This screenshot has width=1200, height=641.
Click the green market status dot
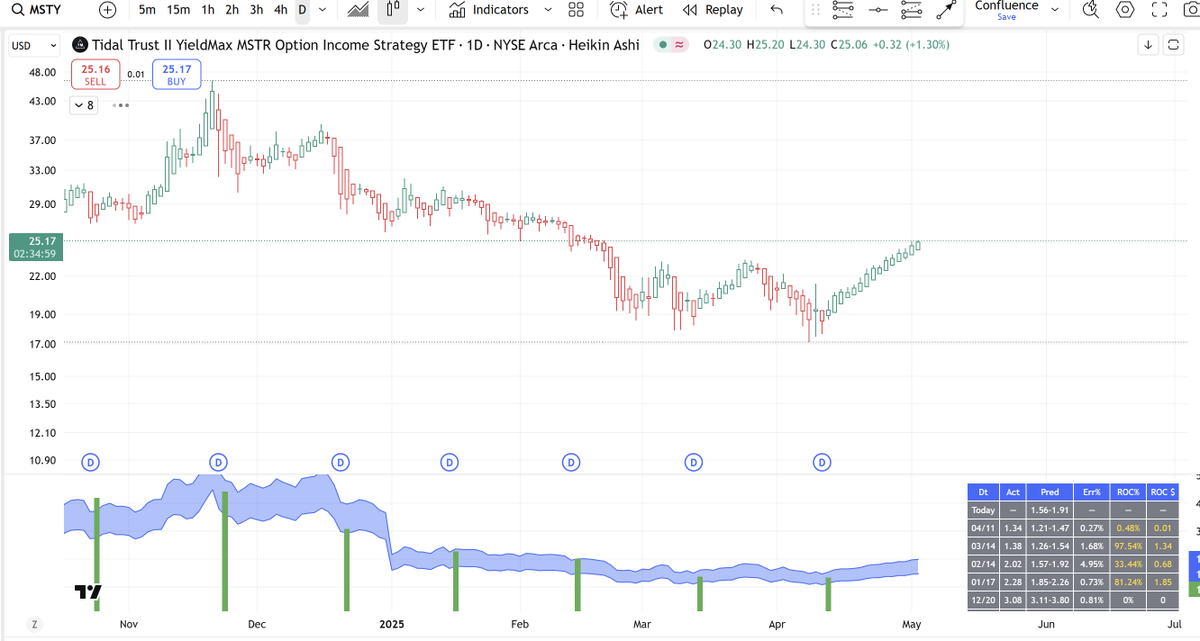pos(663,46)
